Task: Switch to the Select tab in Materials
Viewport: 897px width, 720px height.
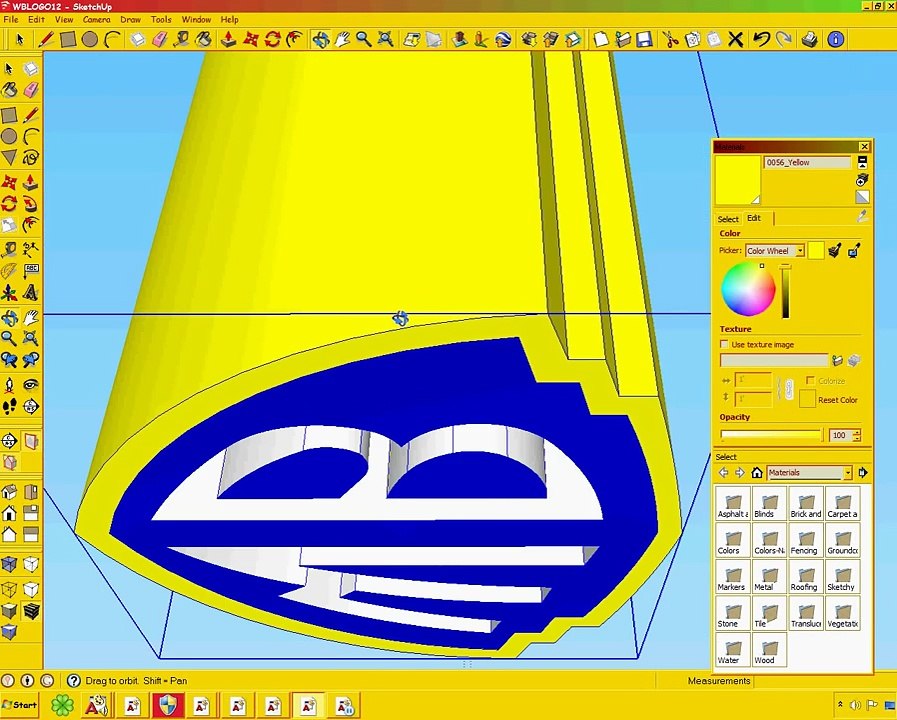Action: pyautogui.click(x=728, y=219)
